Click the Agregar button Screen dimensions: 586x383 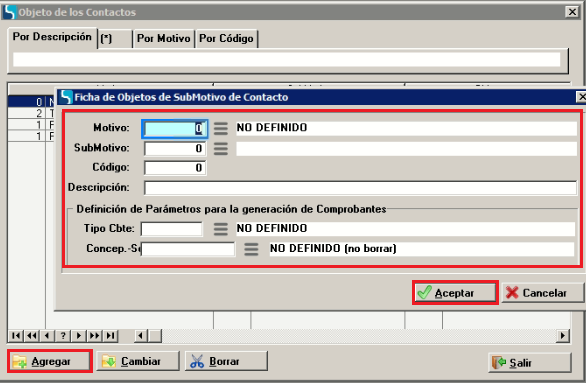[x=50, y=361]
